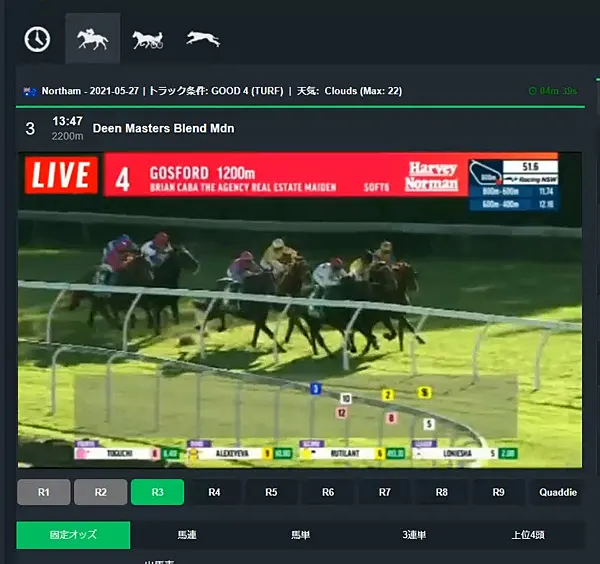Viewport: 600px width, 564px height.
Task: Switch to the 馬連 tab
Action: pyautogui.click(x=187, y=535)
